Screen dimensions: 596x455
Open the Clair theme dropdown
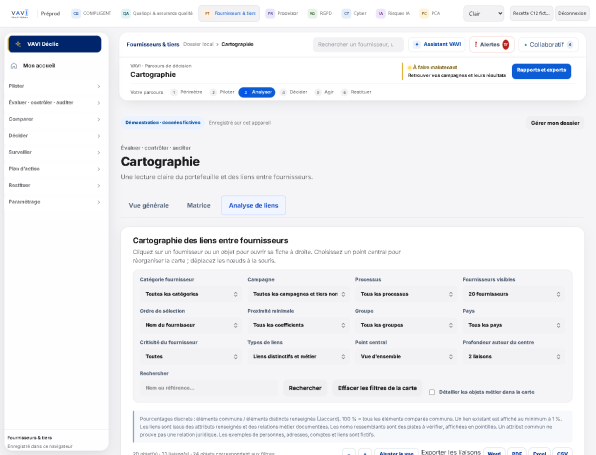click(x=483, y=14)
